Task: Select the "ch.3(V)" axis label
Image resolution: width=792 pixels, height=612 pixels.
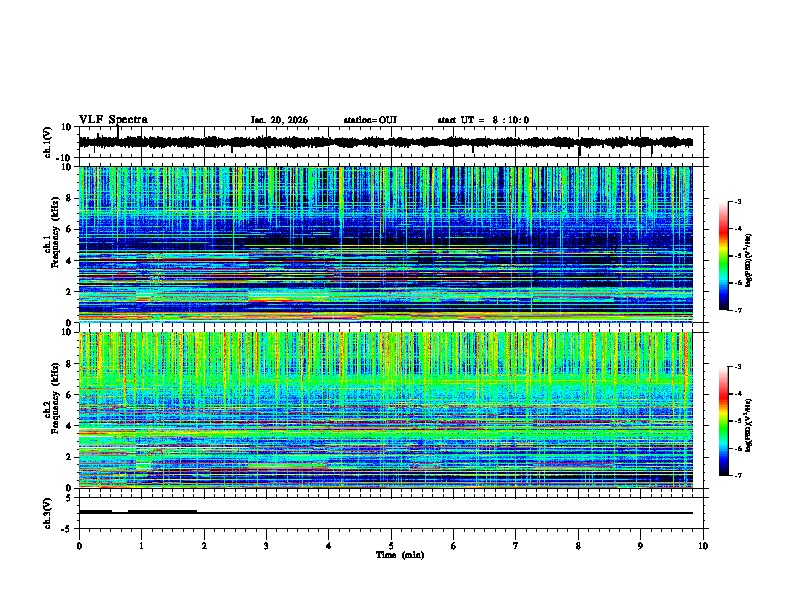Action: pos(48,513)
